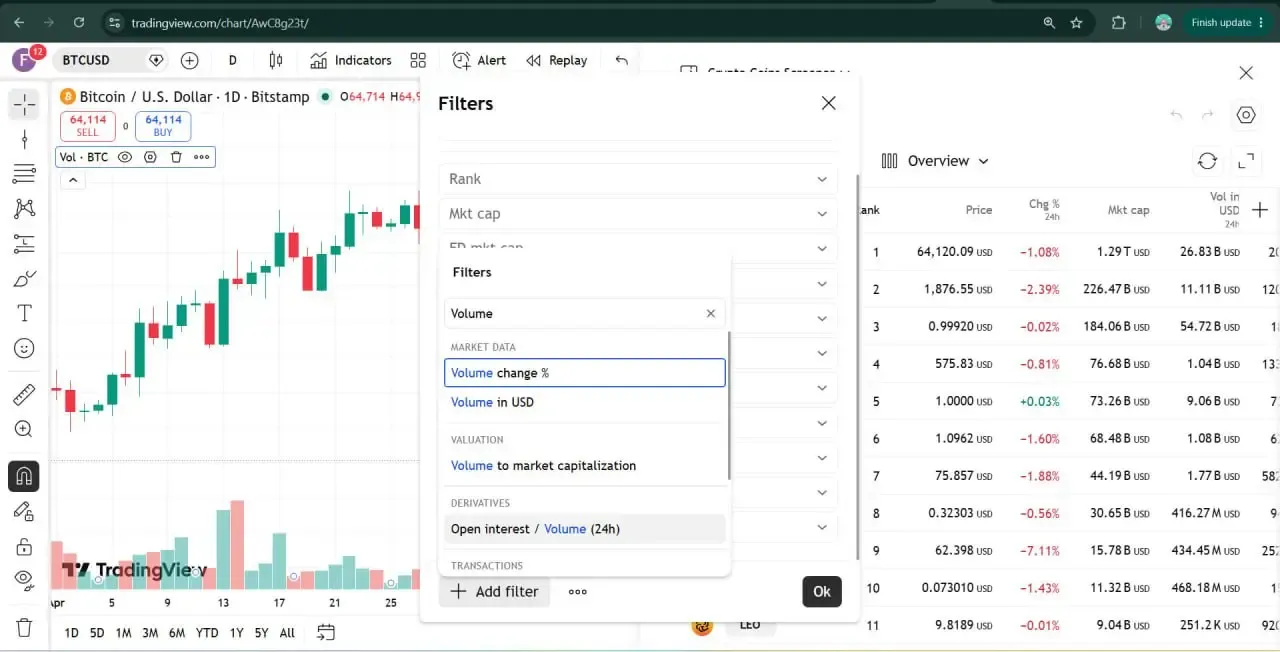Click the Add filter button

tap(495, 591)
